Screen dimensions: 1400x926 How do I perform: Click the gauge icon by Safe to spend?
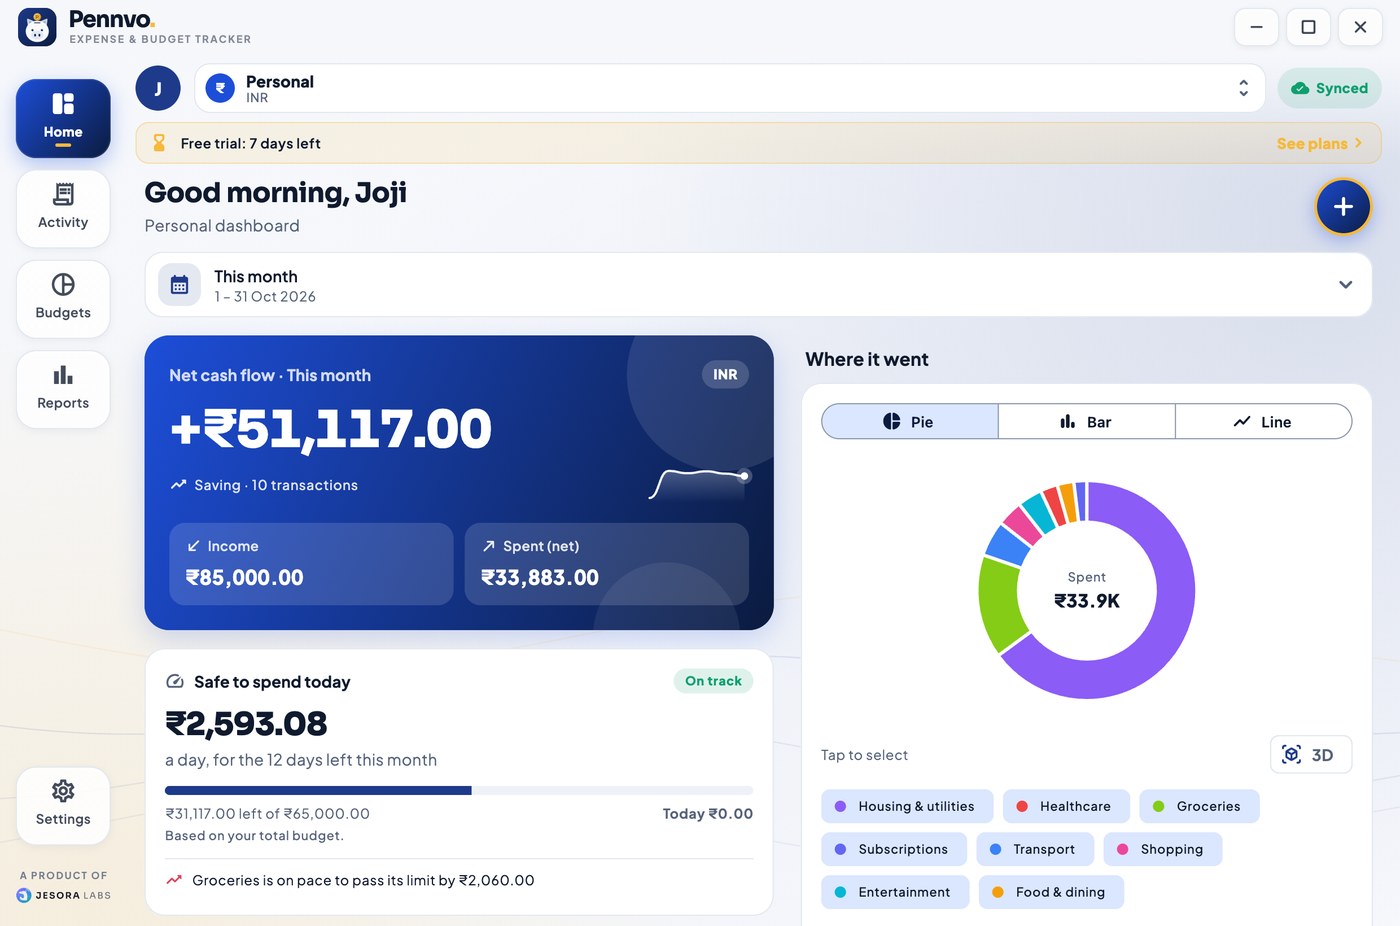tap(175, 681)
